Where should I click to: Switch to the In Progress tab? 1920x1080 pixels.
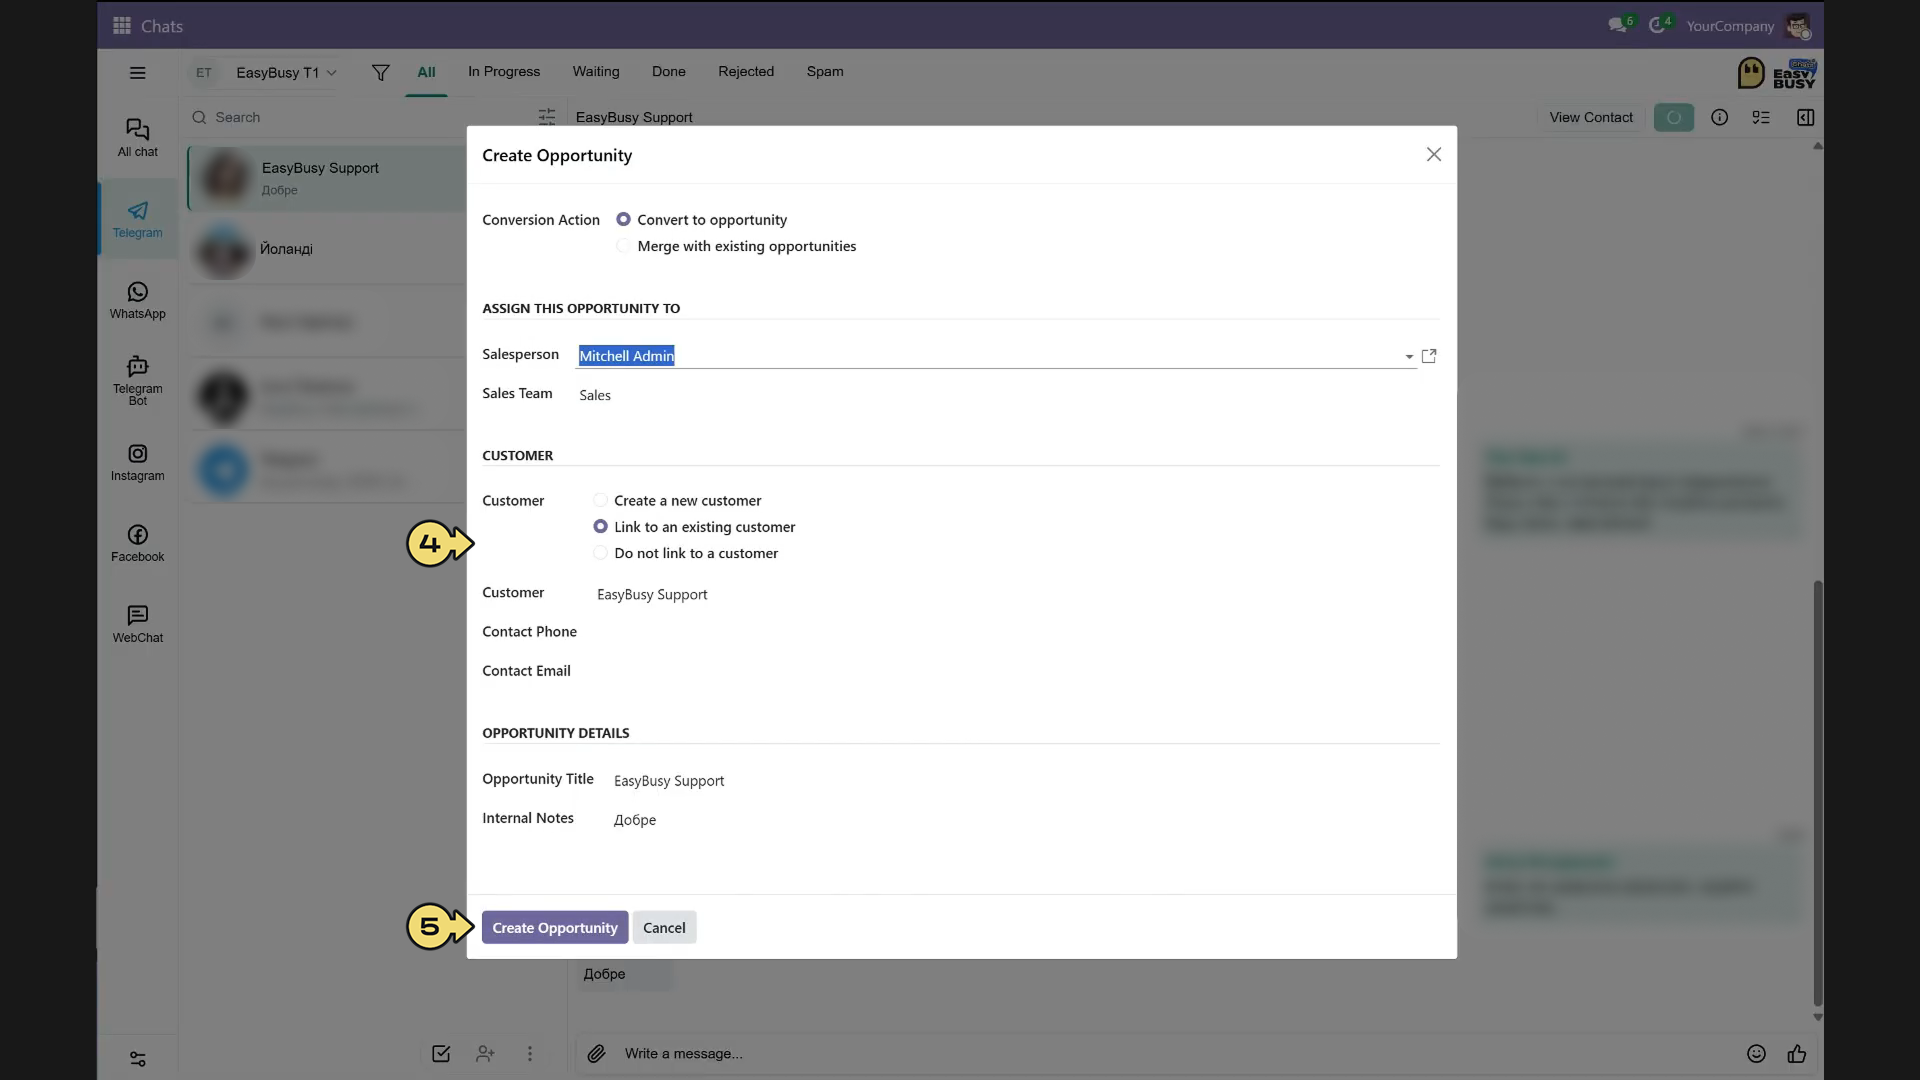click(x=504, y=71)
